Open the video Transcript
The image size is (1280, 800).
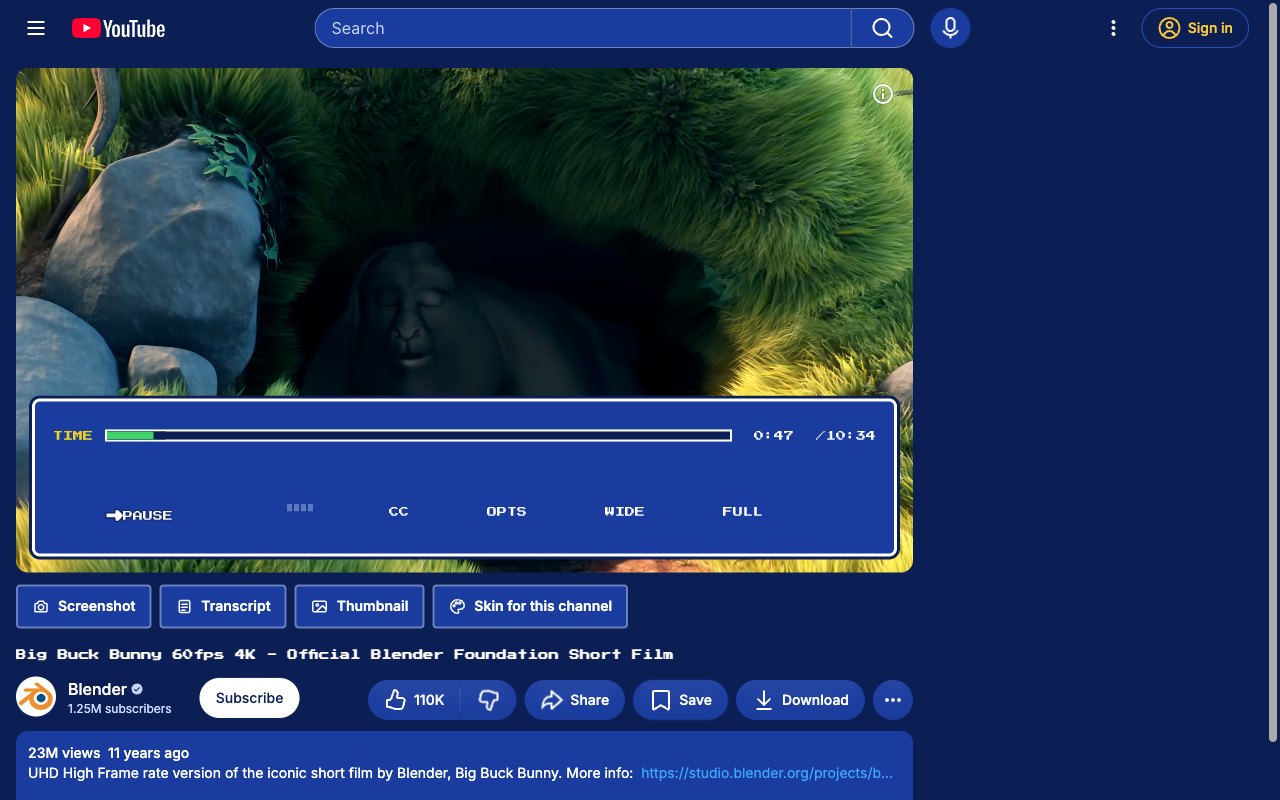[x=223, y=606]
